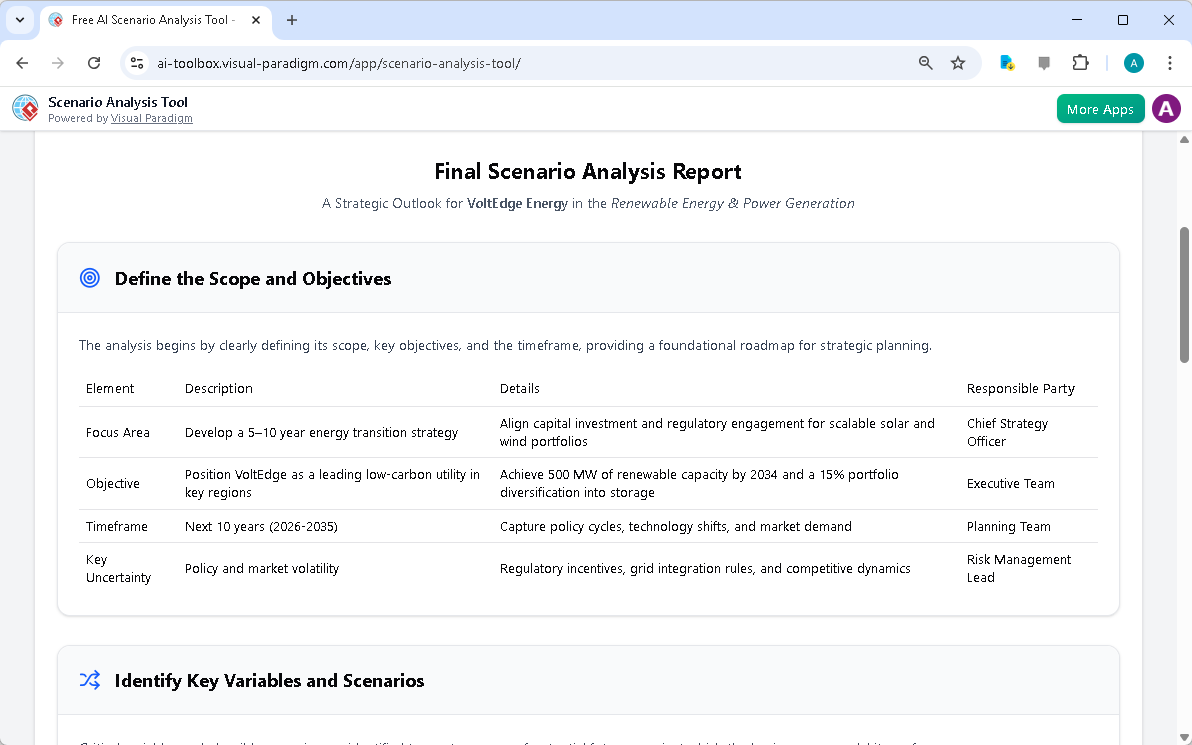
Task: Click the Scenario Analysis Tool logo
Action: [x=24, y=108]
